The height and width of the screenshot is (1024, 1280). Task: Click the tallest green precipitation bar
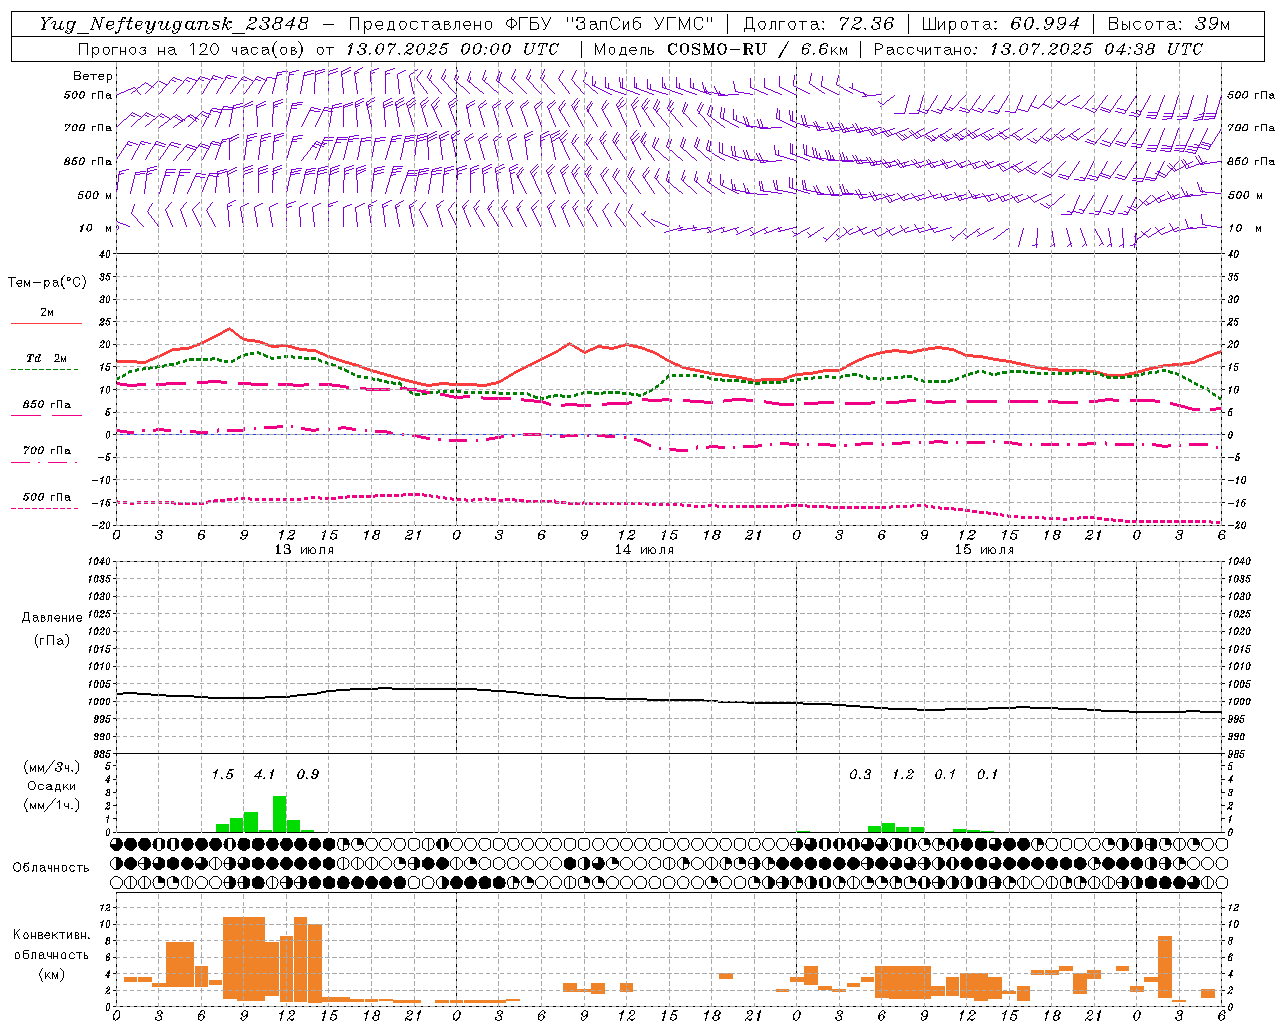coord(279,814)
